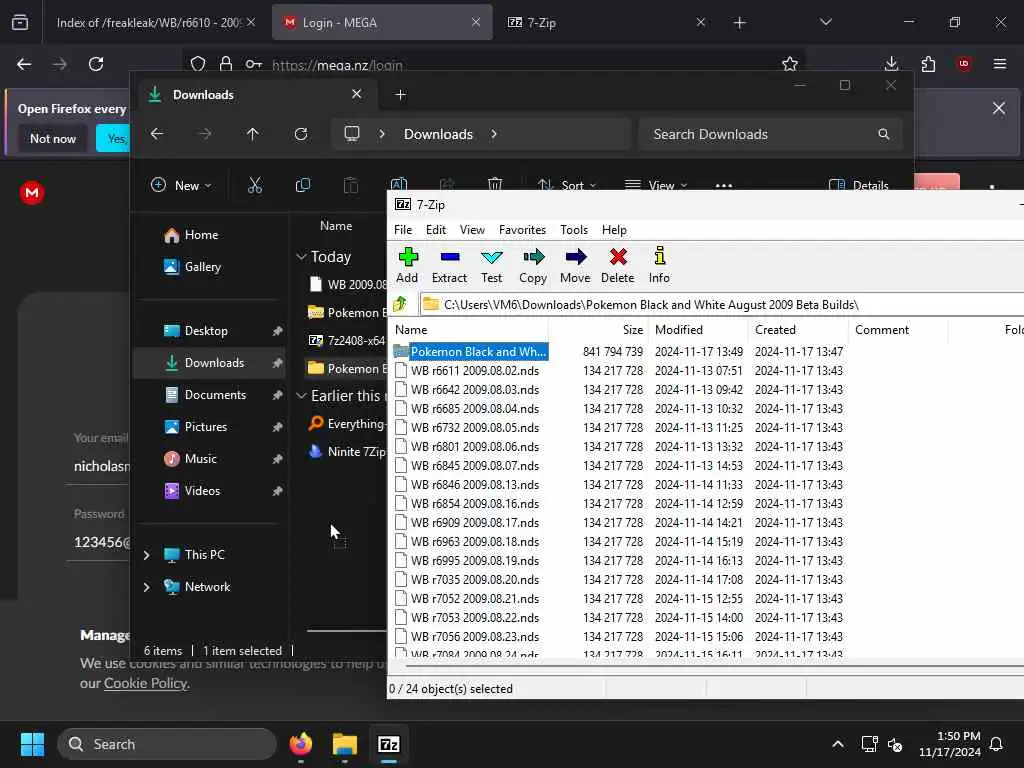Open the Help menu in 7-Zip
The width and height of the screenshot is (1024, 768).
coord(614,230)
